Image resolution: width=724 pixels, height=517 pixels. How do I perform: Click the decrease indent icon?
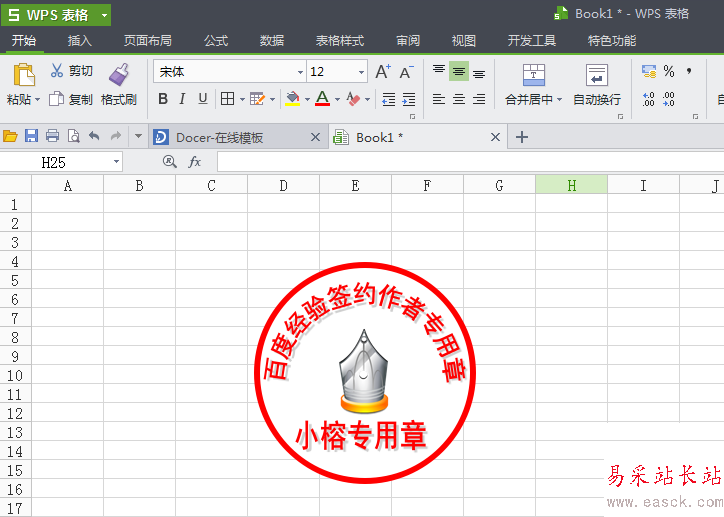tap(389, 99)
